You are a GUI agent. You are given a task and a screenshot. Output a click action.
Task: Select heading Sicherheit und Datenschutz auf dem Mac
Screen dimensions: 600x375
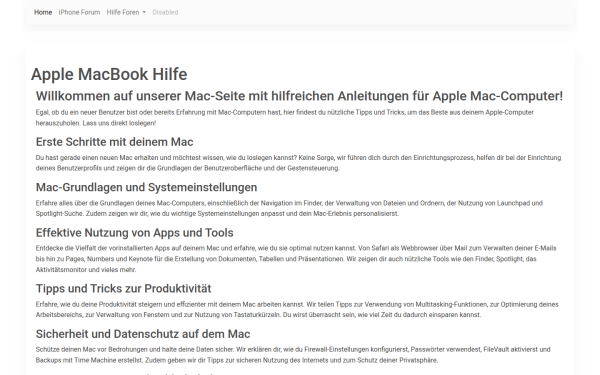[143, 334]
